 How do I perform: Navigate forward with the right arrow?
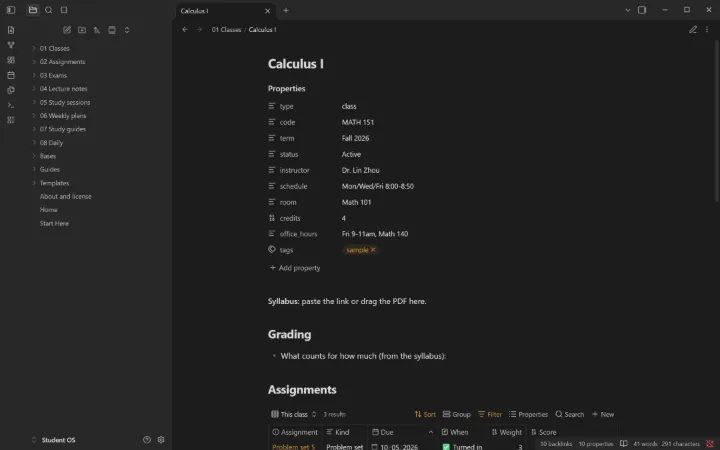(x=199, y=29)
